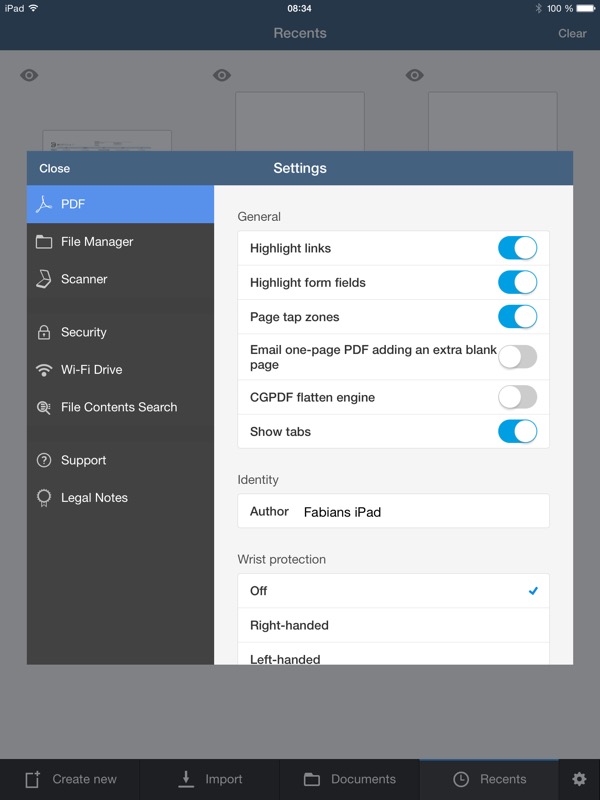Enable CGPDF flatten engine switch
Image resolution: width=600 pixels, height=800 pixels.
pos(517,397)
